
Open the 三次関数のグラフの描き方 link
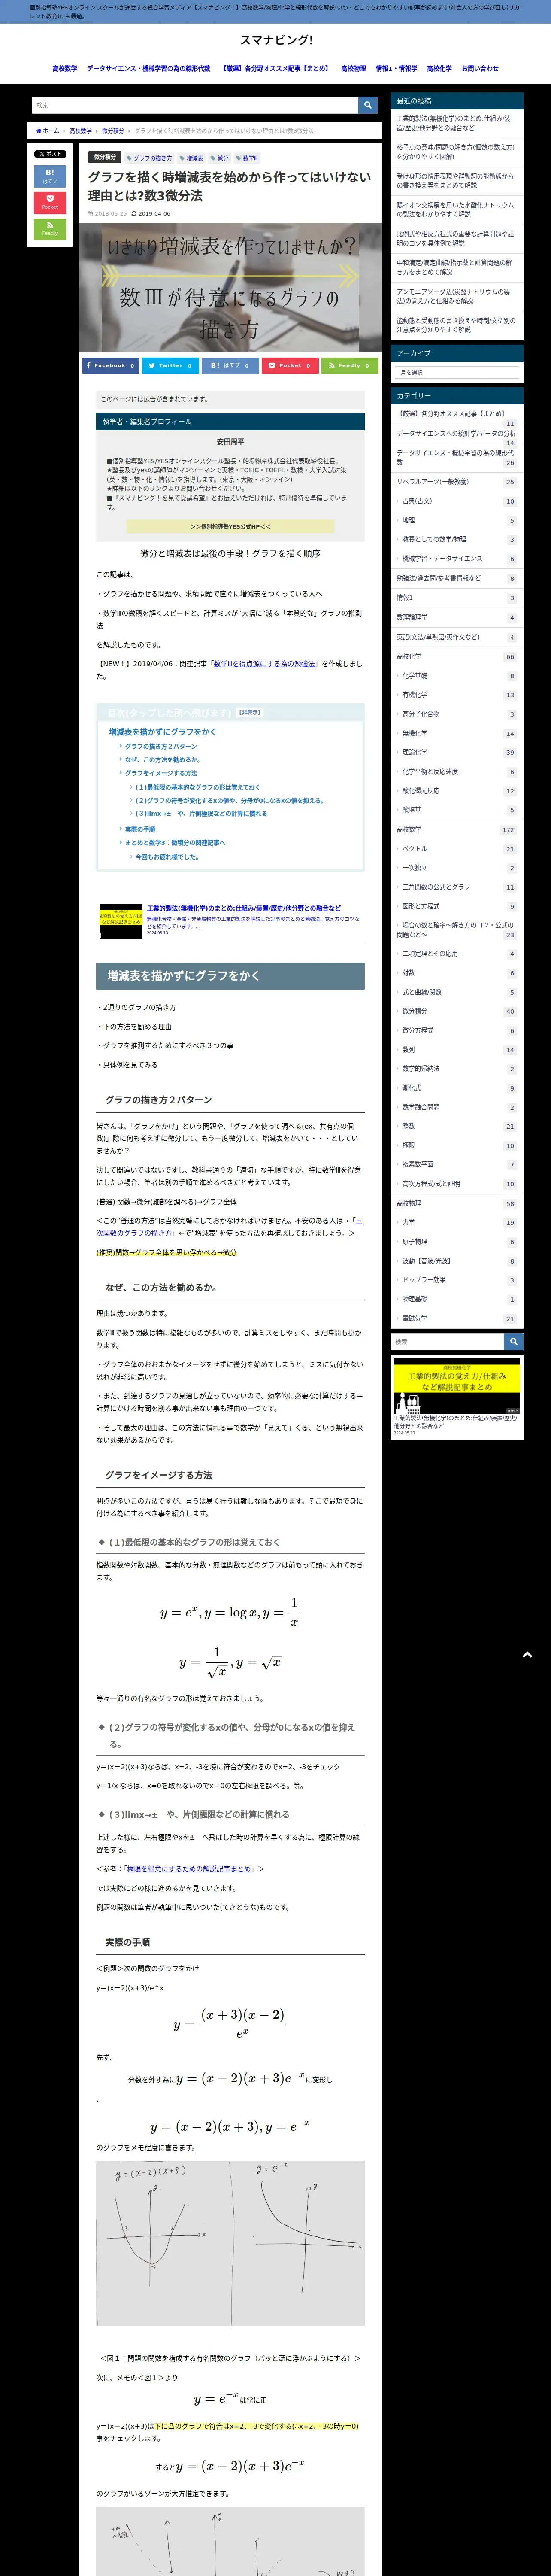pos(229,1227)
